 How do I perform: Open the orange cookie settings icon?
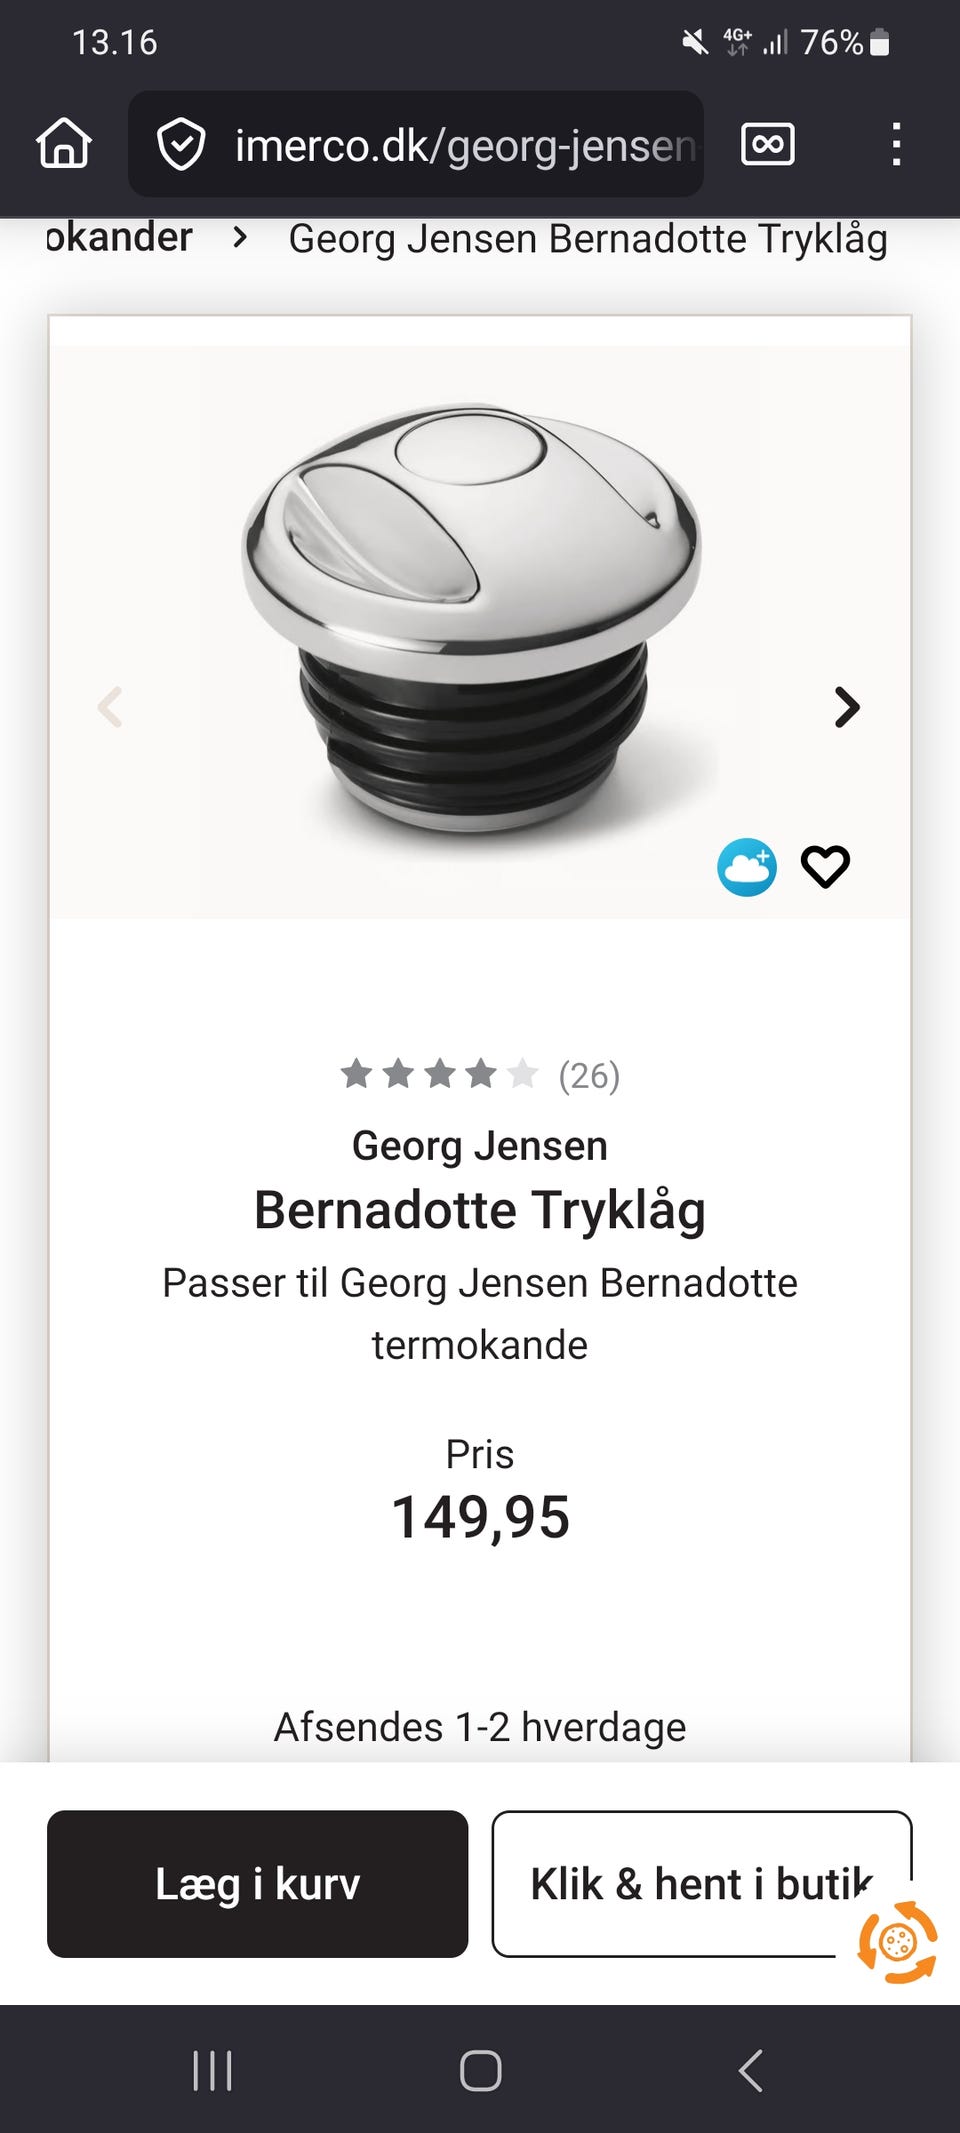tap(897, 1942)
